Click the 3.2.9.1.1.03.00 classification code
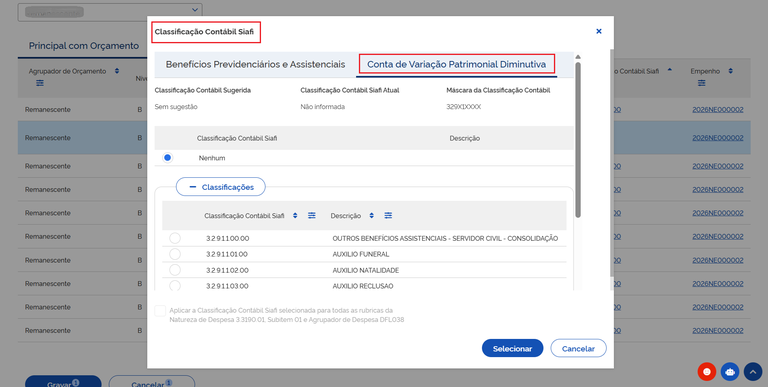The width and height of the screenshot is (768, 387). (x=228, y=286)
